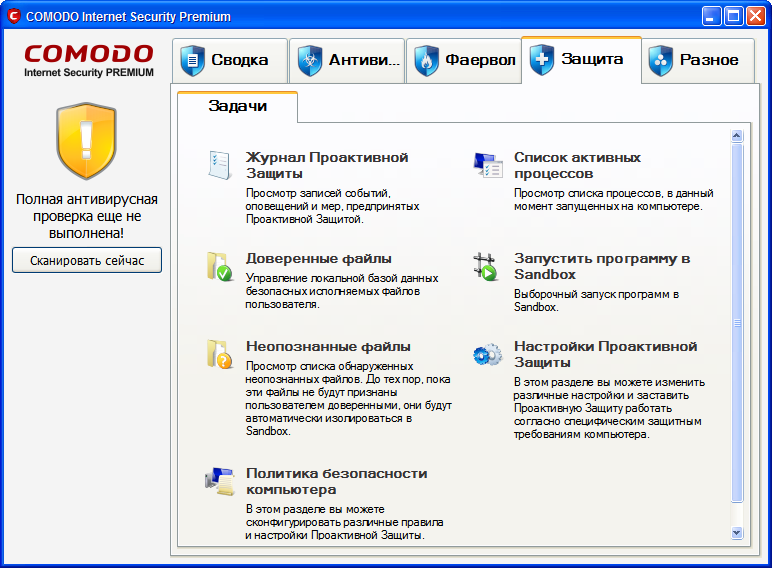
Task: Open Список активных процессов link
Action: click(577, 165)
